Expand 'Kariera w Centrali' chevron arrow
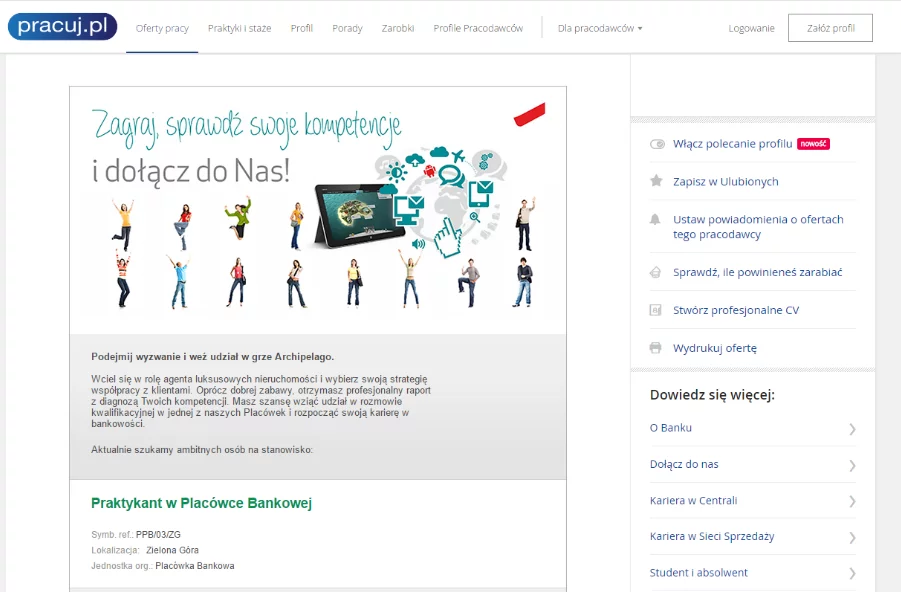The height and width of the screenshot is (592, 901). pyautogui.click(x=852, y=501)
